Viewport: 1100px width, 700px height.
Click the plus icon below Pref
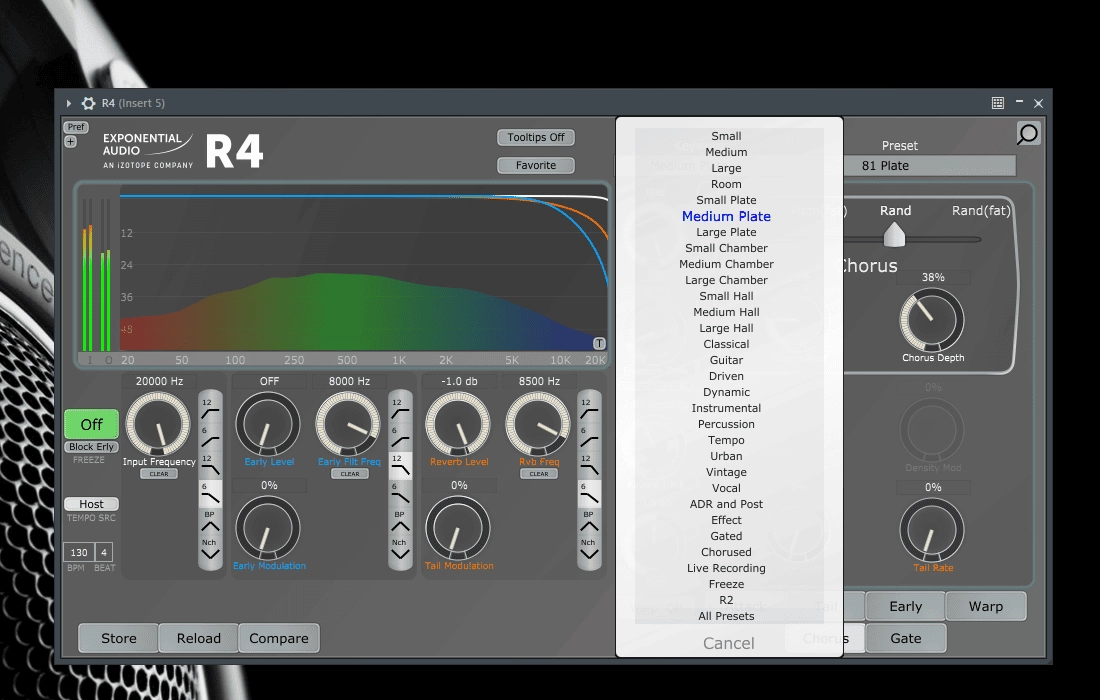point(70,142)
